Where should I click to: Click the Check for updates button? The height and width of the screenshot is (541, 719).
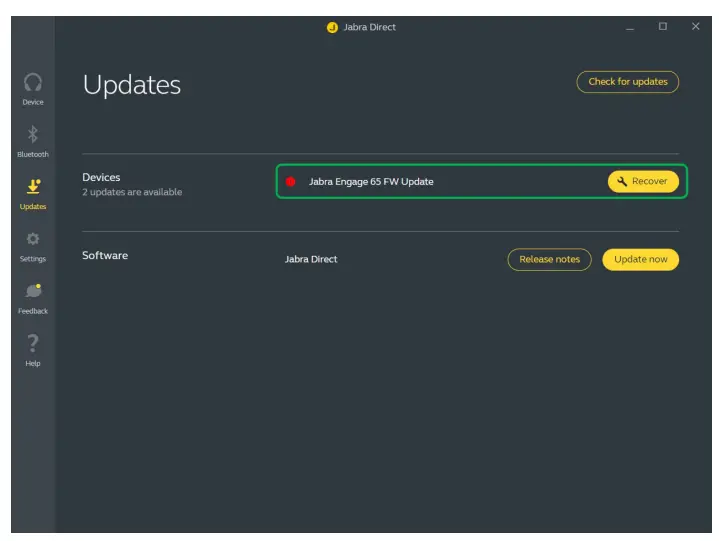point(627,82)
